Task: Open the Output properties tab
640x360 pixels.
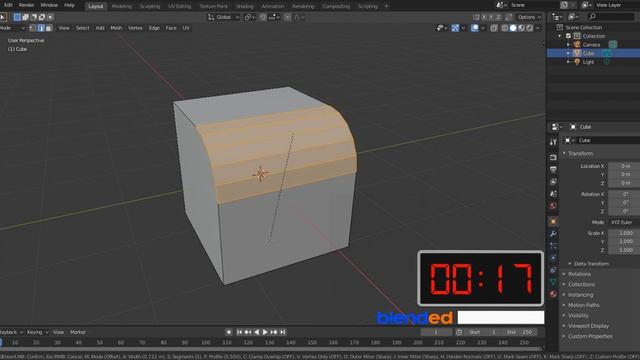Action: tap(553, 169)
